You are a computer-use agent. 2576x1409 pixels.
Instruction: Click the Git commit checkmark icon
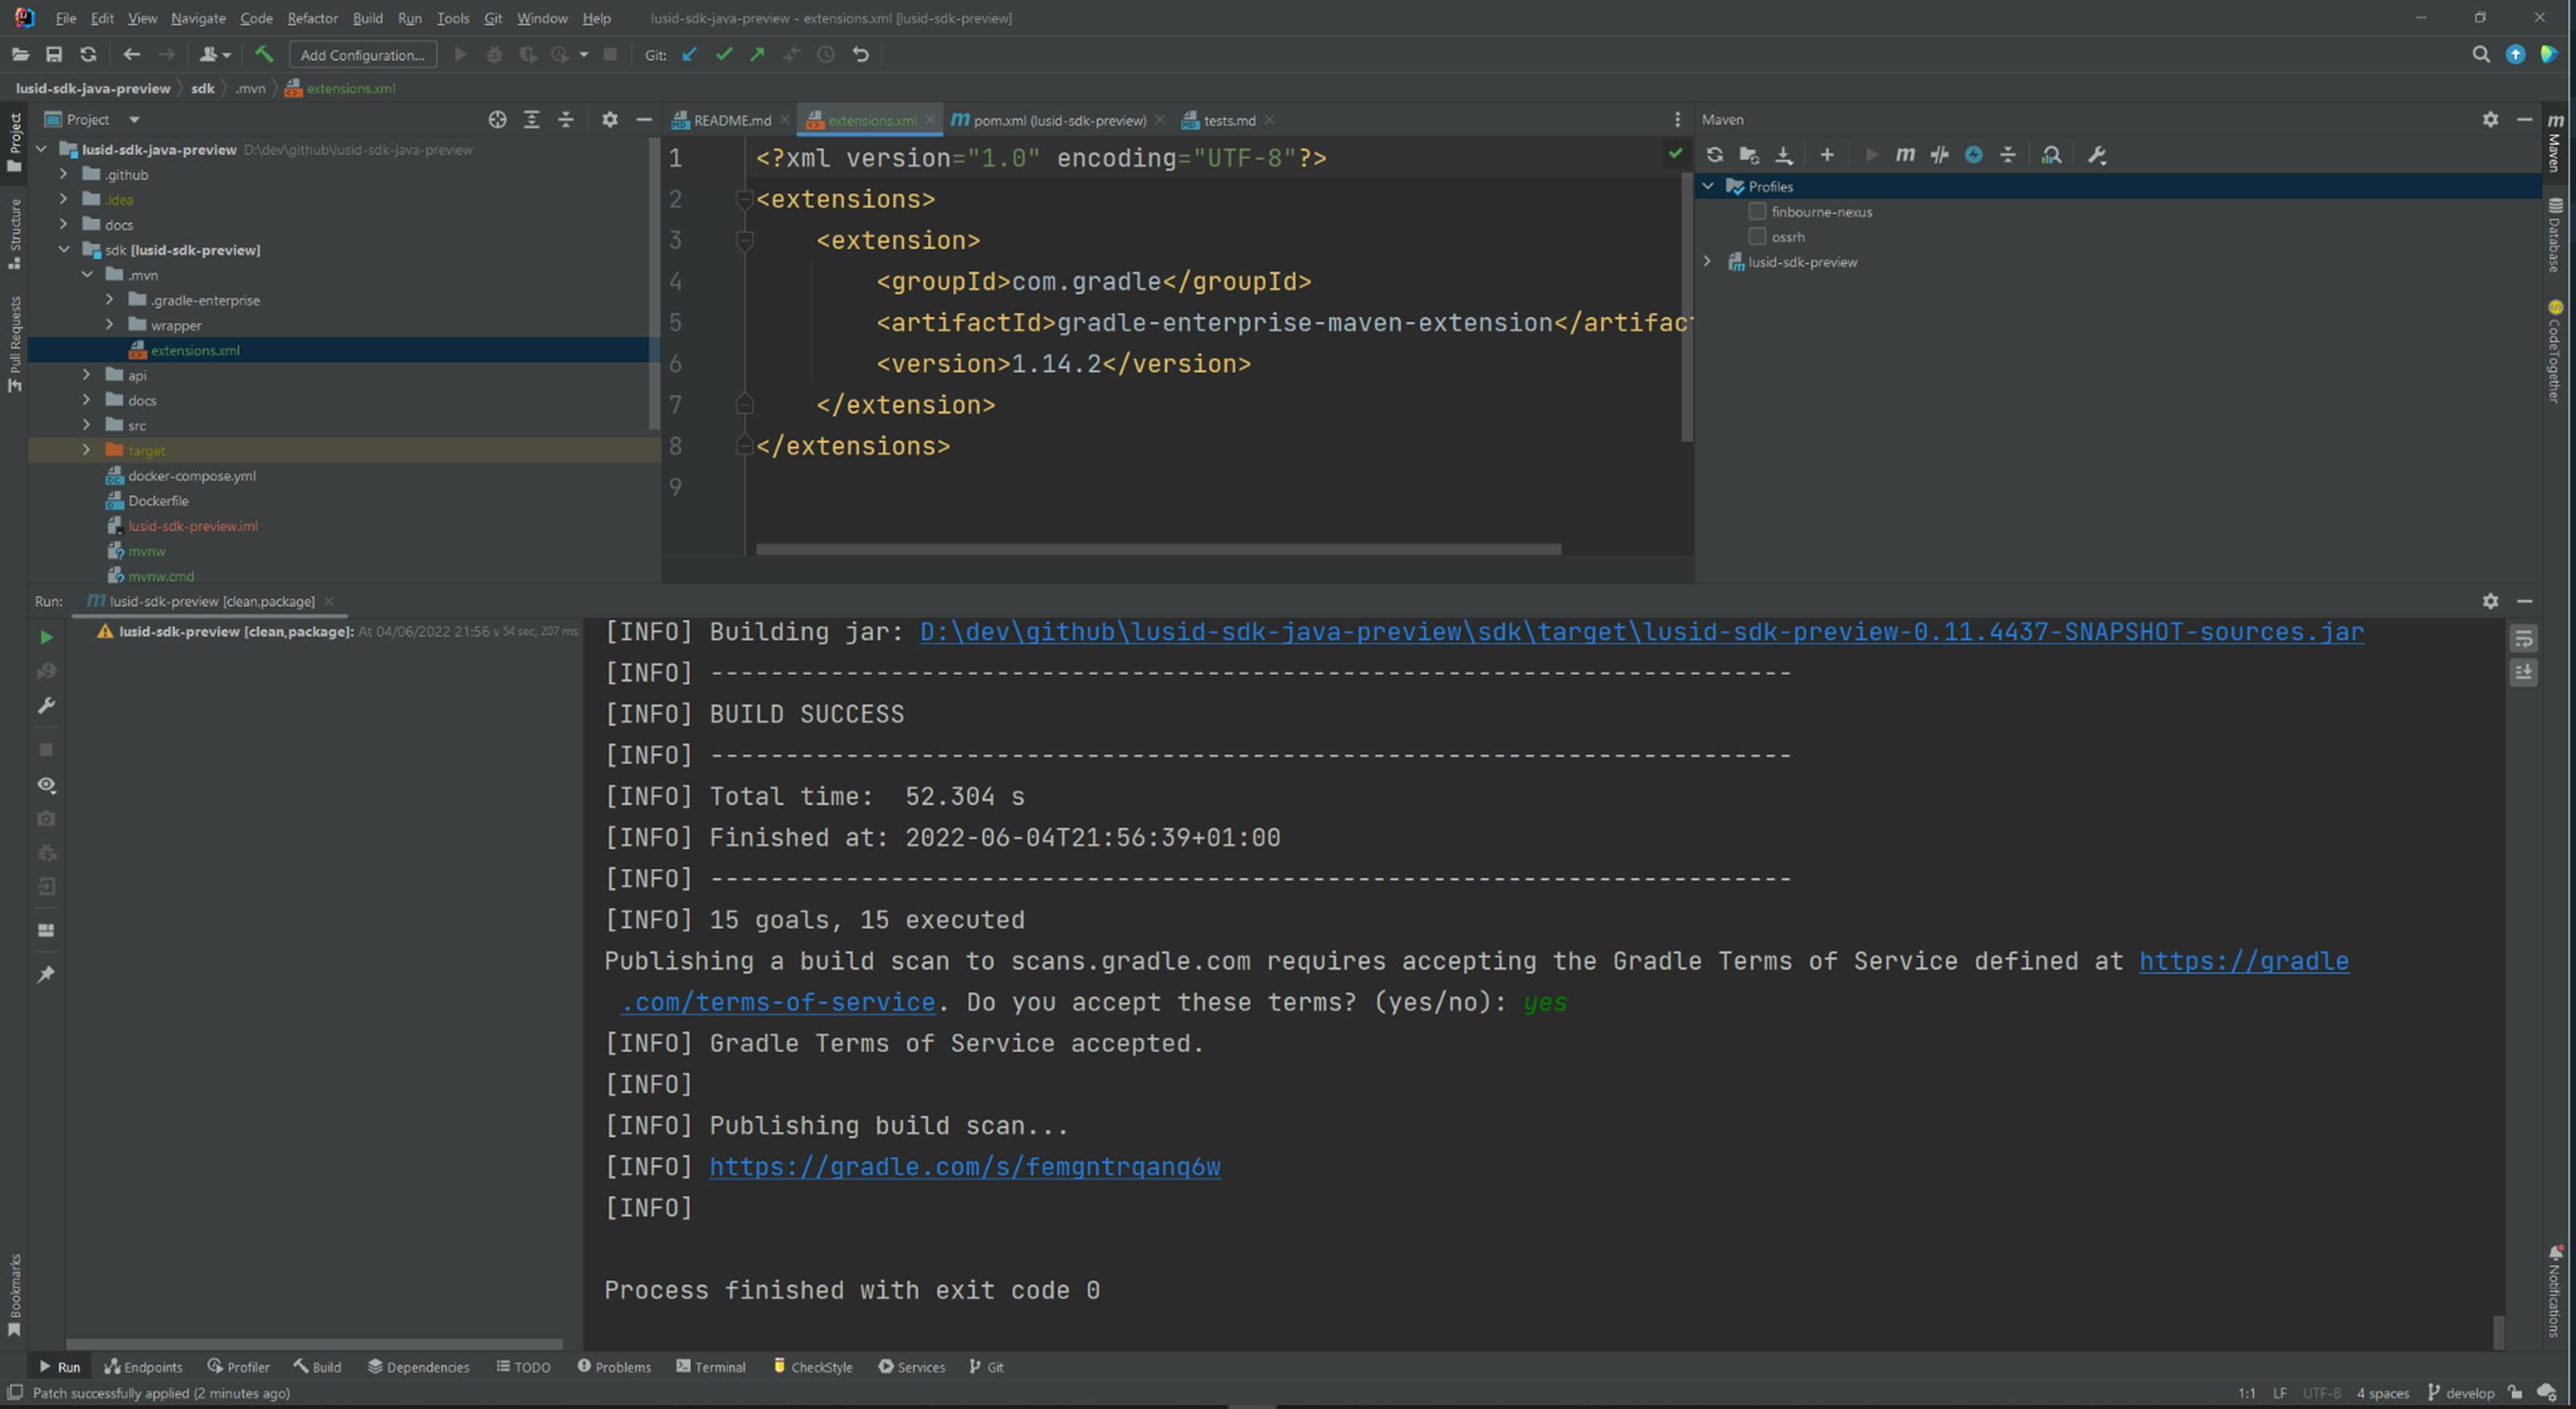pos(724,55)
